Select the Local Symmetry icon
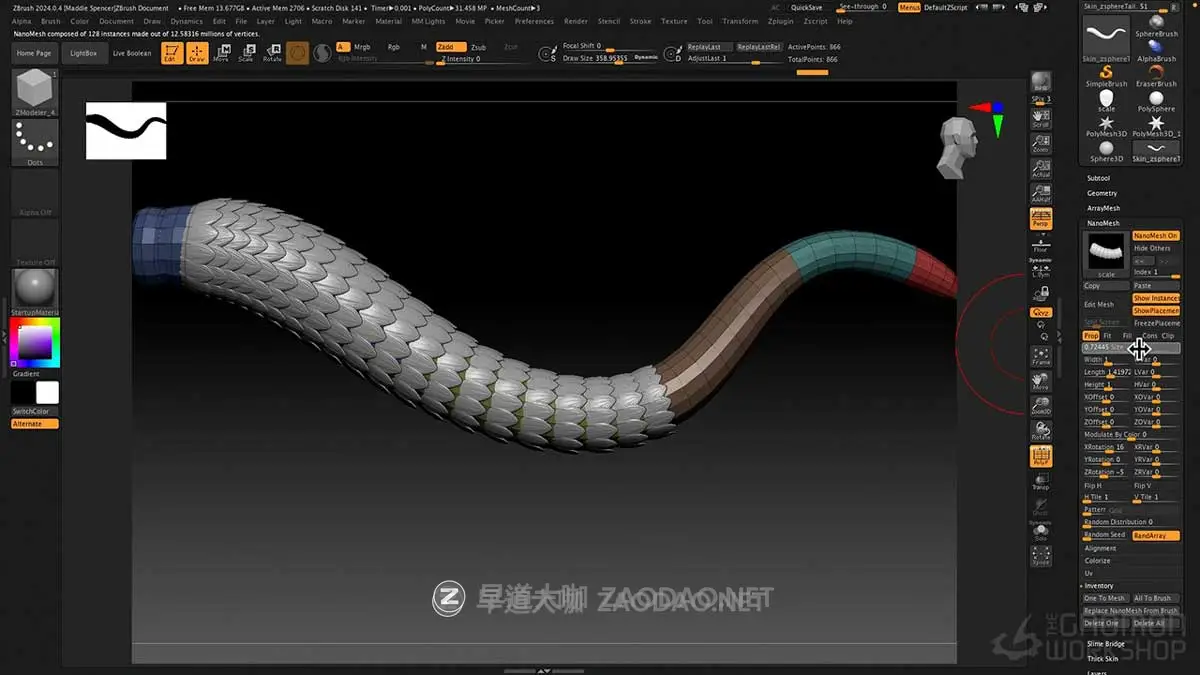Image resolution: width=1200 pixels, height=675 pixels. (x=1041, y=270)
